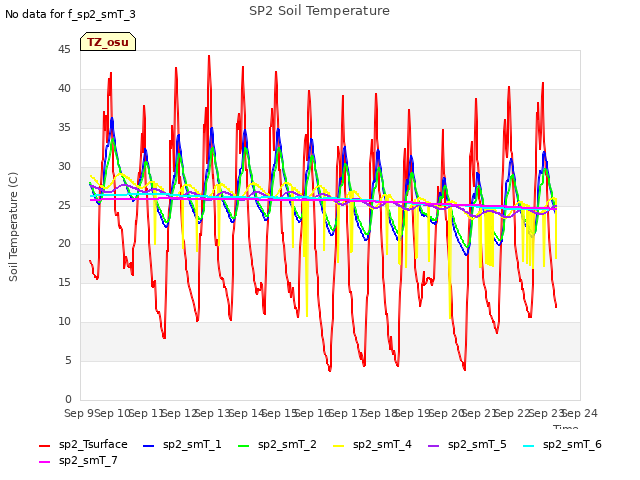Click the 35 y-axis tick label

[x=64, y=127]
